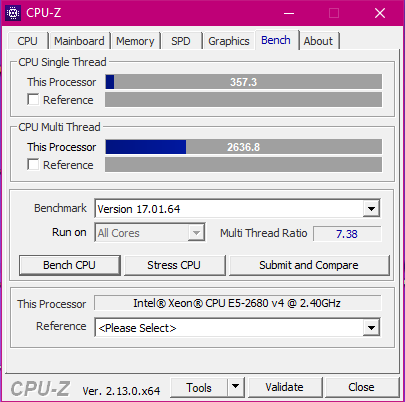Click the single thread score bar
The height and width of the screenshot is (402, 405).
point(243,82)
